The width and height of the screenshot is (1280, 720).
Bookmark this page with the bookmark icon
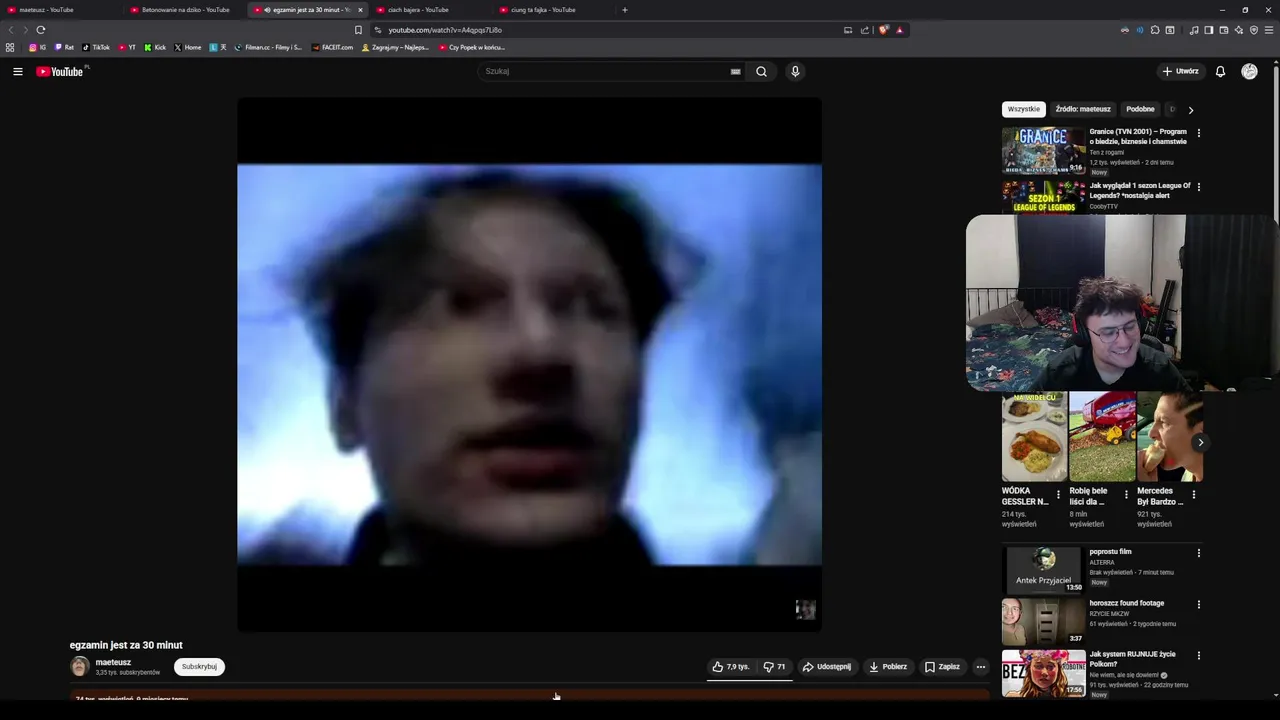click(358, 30)
